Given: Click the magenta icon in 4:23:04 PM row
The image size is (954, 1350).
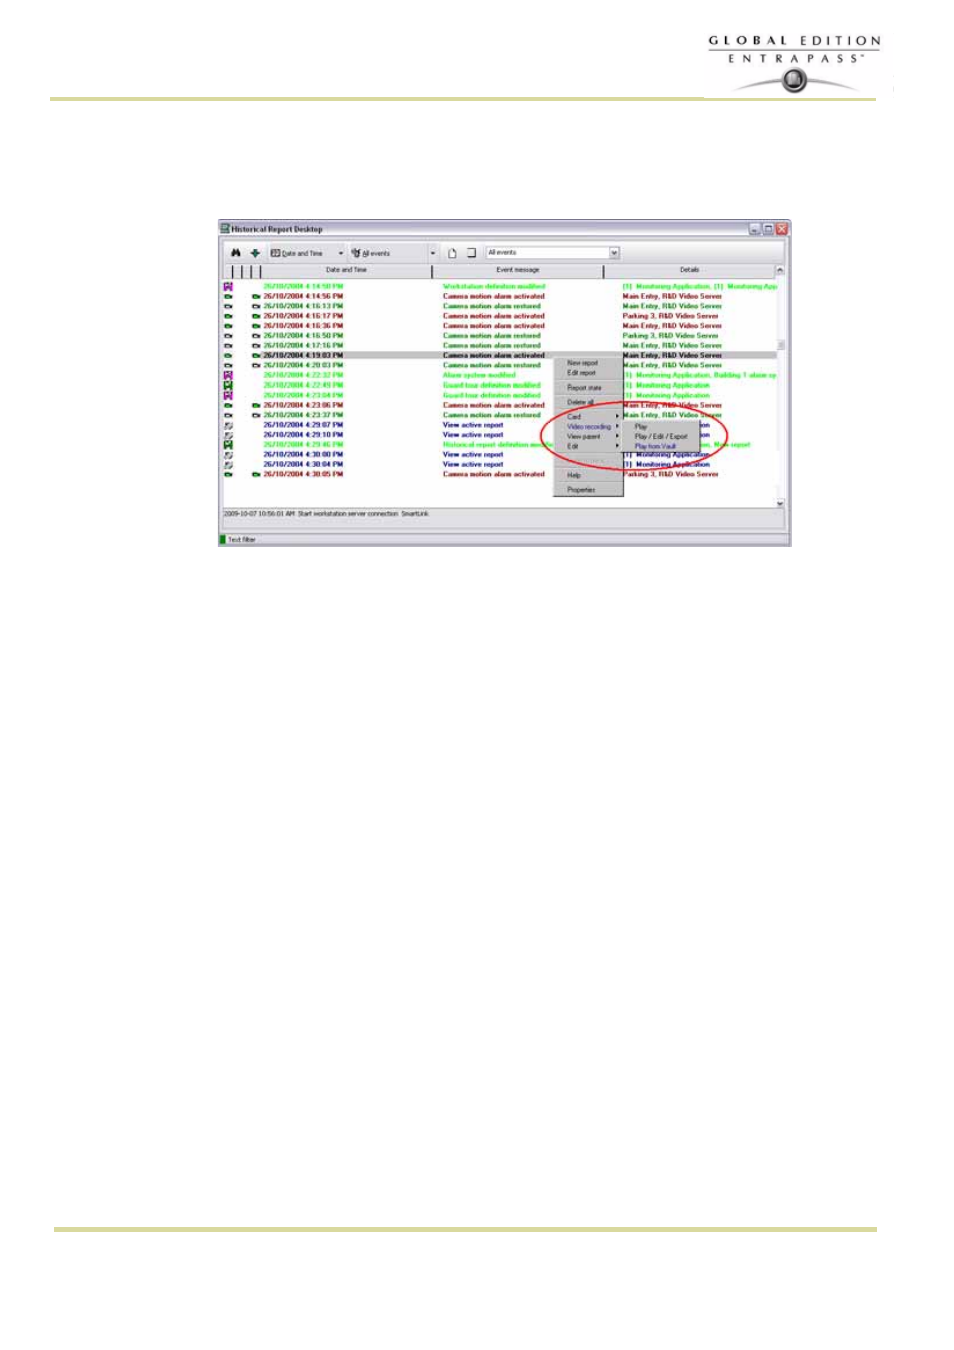Looking at the screenshot, I should (x=228, y=396).
